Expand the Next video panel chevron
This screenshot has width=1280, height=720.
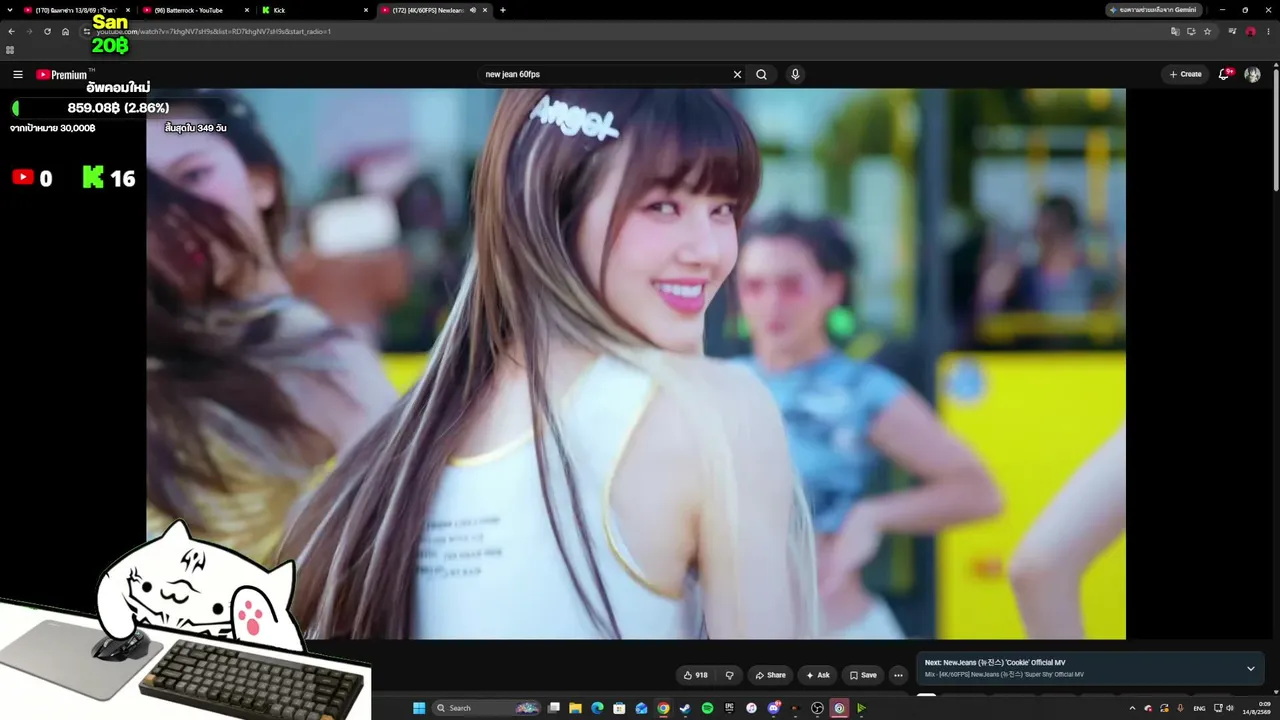(x=1250, y=668)
